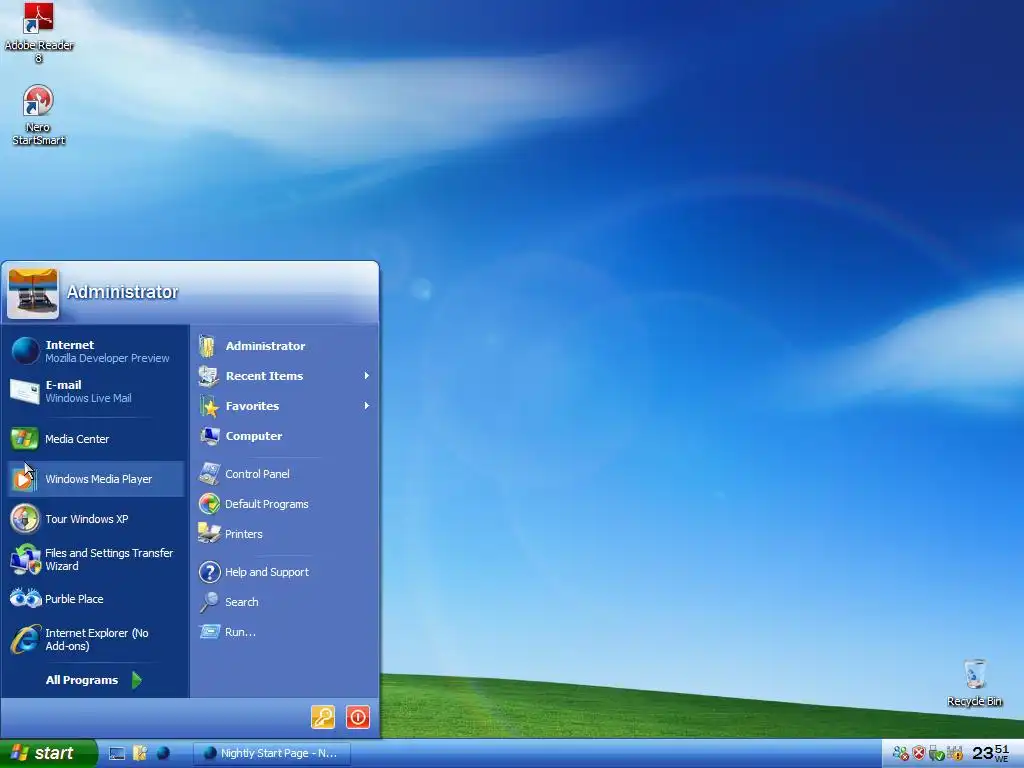The image size is (1024, 768).
Task: Click the taskbar clock showing 23:51
Action: tap(991, 753)
